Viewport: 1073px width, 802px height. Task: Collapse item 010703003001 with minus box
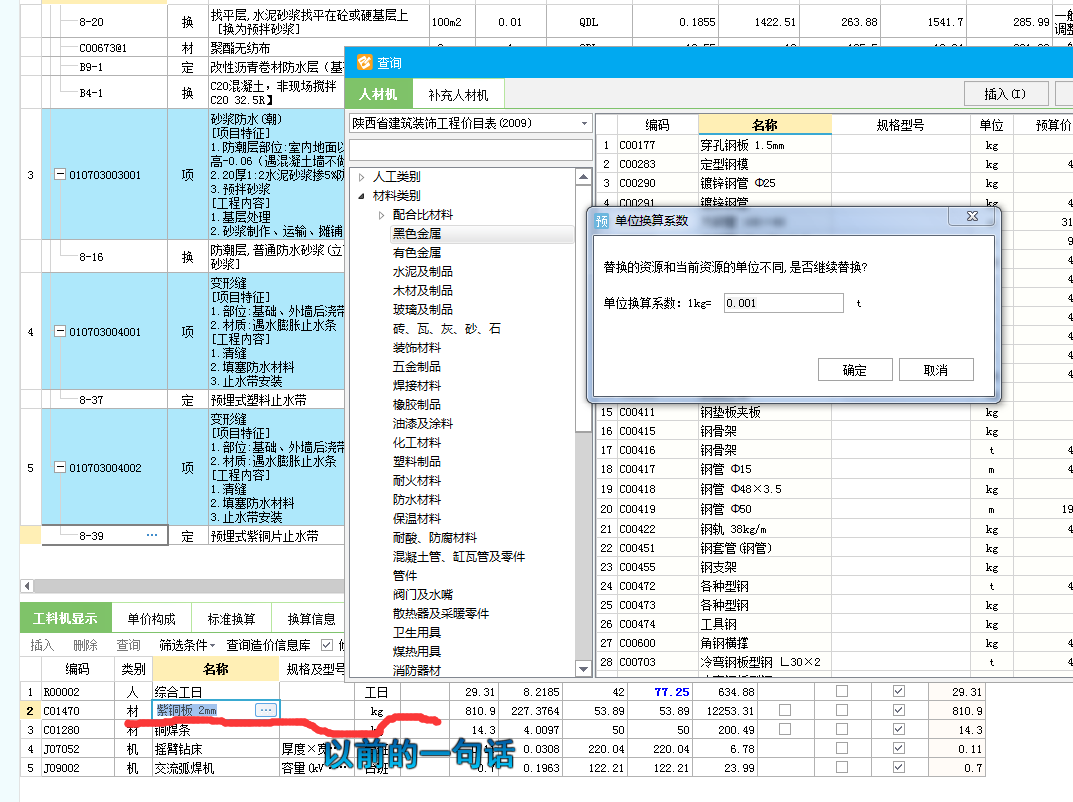click(x=60, y=174)
